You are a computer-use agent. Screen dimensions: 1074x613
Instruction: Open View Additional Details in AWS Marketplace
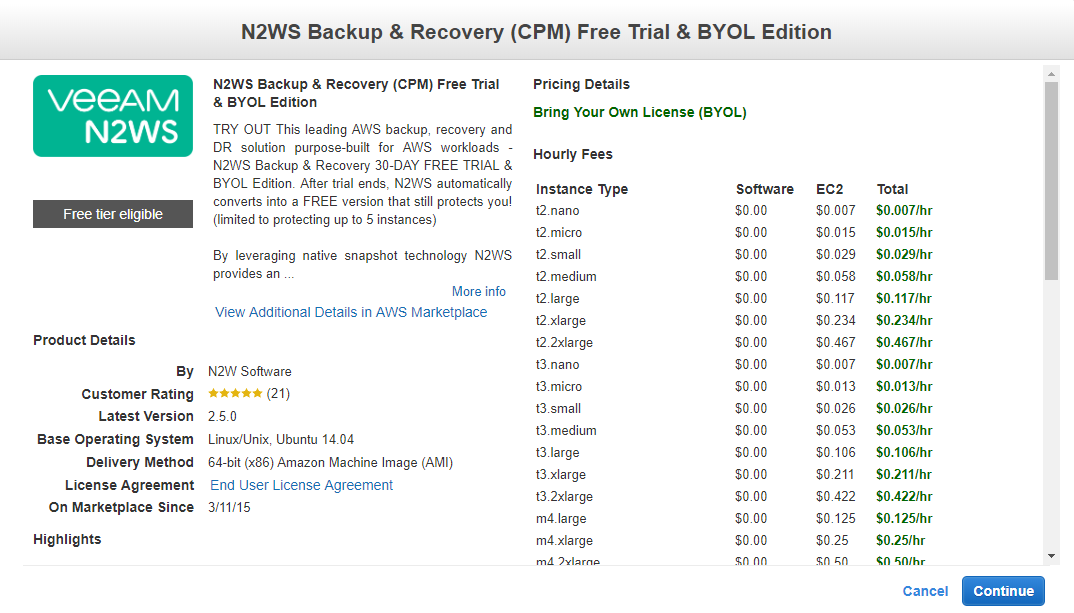coord(351,312)
